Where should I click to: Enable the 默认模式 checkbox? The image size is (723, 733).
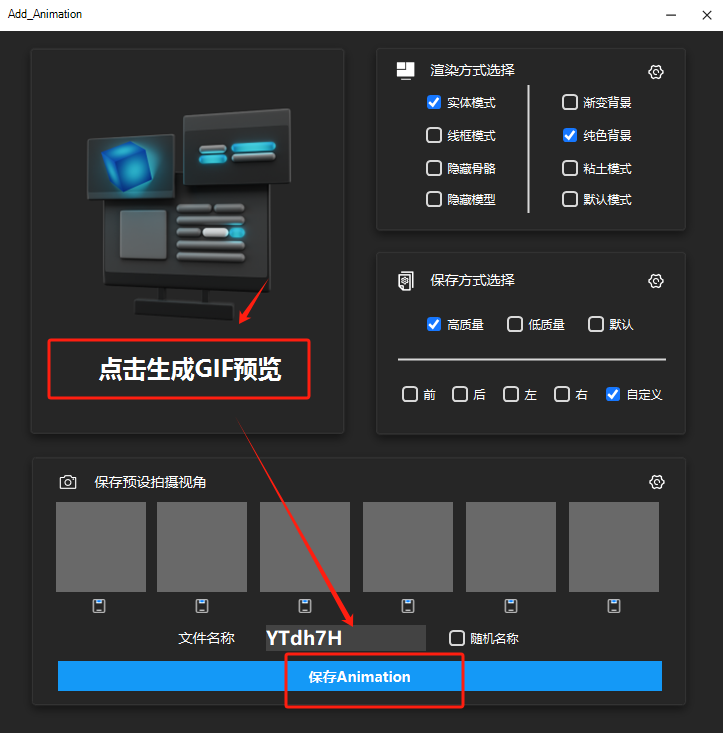click(x=570, y=200)
